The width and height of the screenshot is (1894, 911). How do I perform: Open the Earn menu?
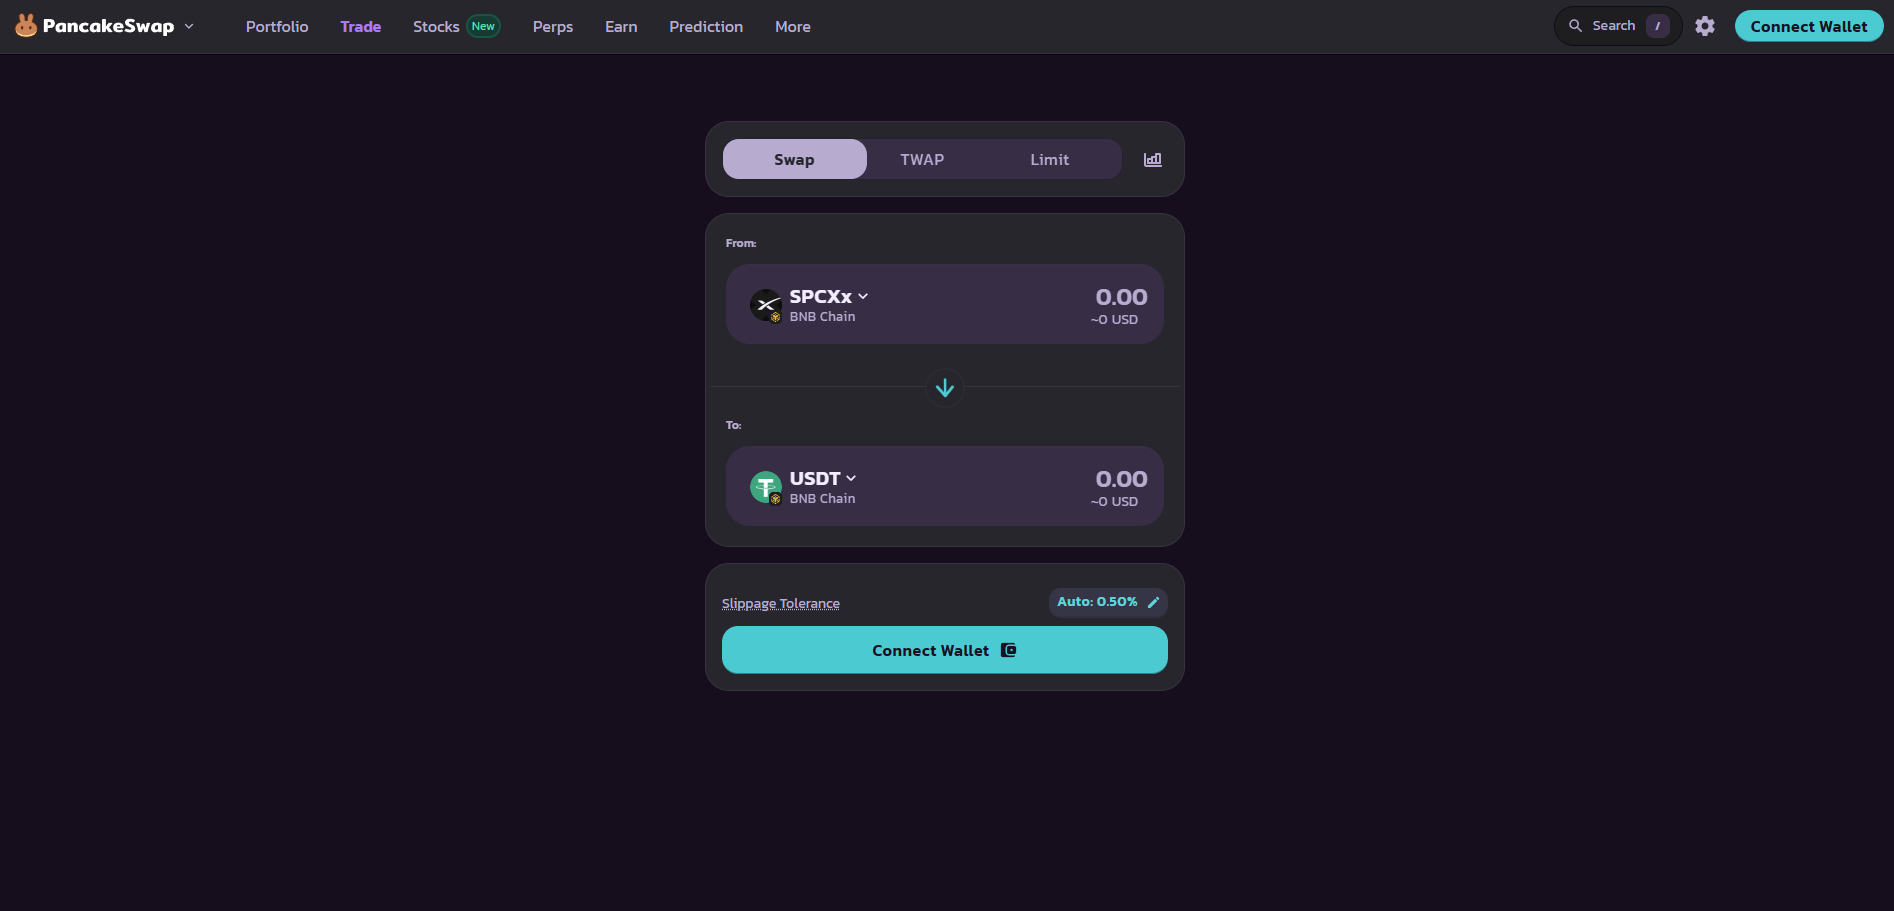coord(621,27)
